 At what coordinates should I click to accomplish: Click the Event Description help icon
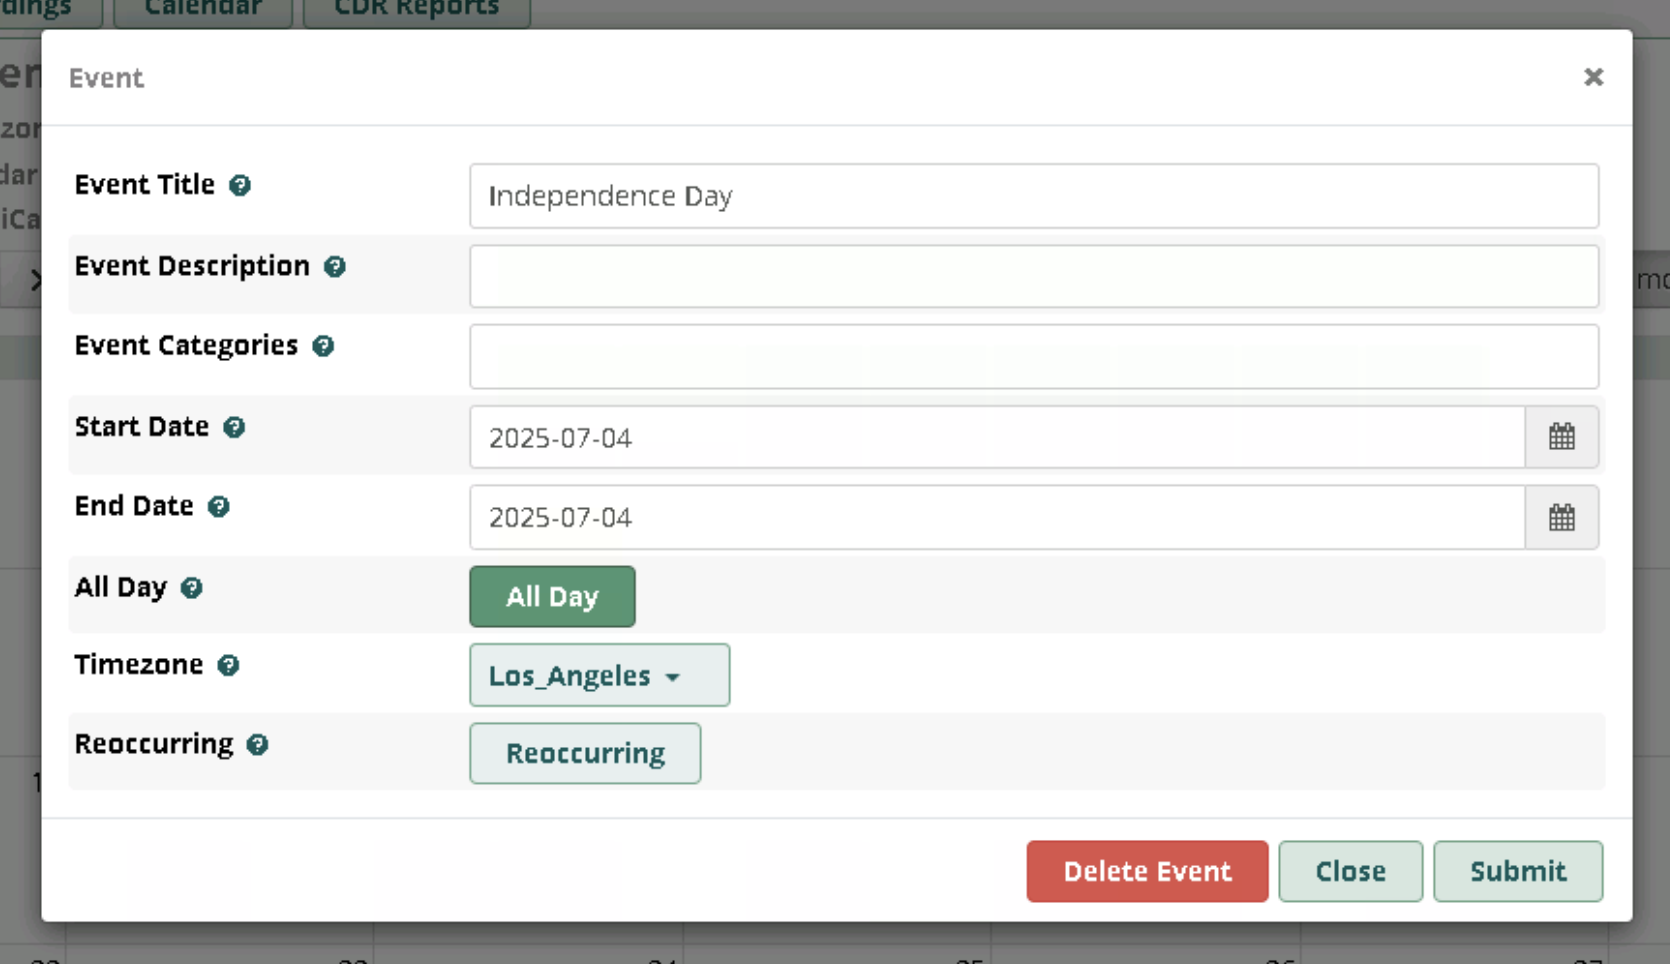(x=335, y=266)
